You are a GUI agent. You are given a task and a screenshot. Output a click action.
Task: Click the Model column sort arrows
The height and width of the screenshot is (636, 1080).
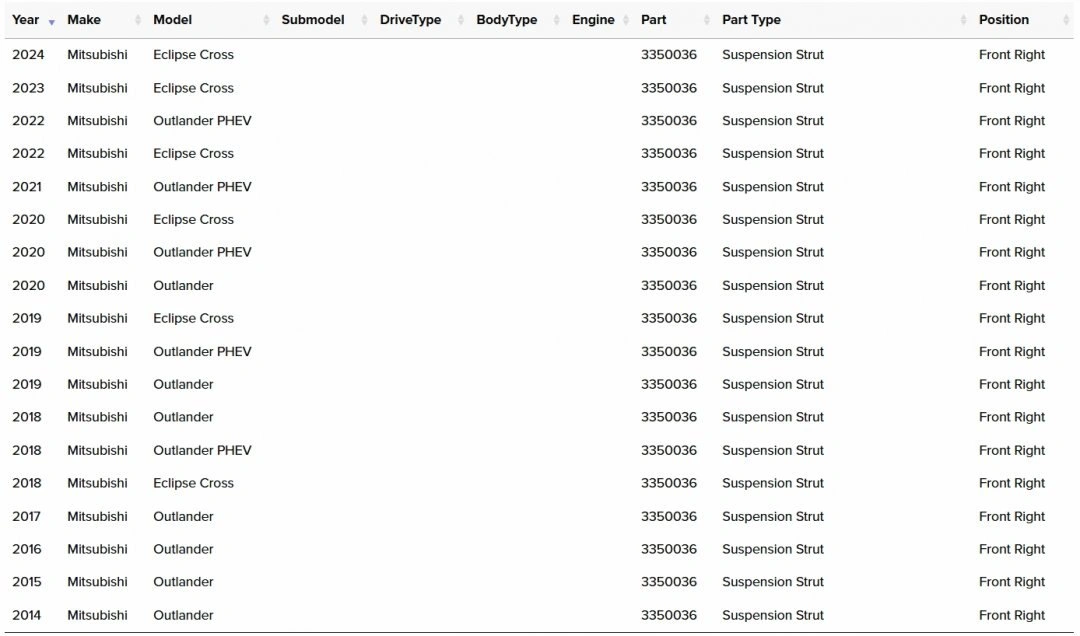[266, 20]
